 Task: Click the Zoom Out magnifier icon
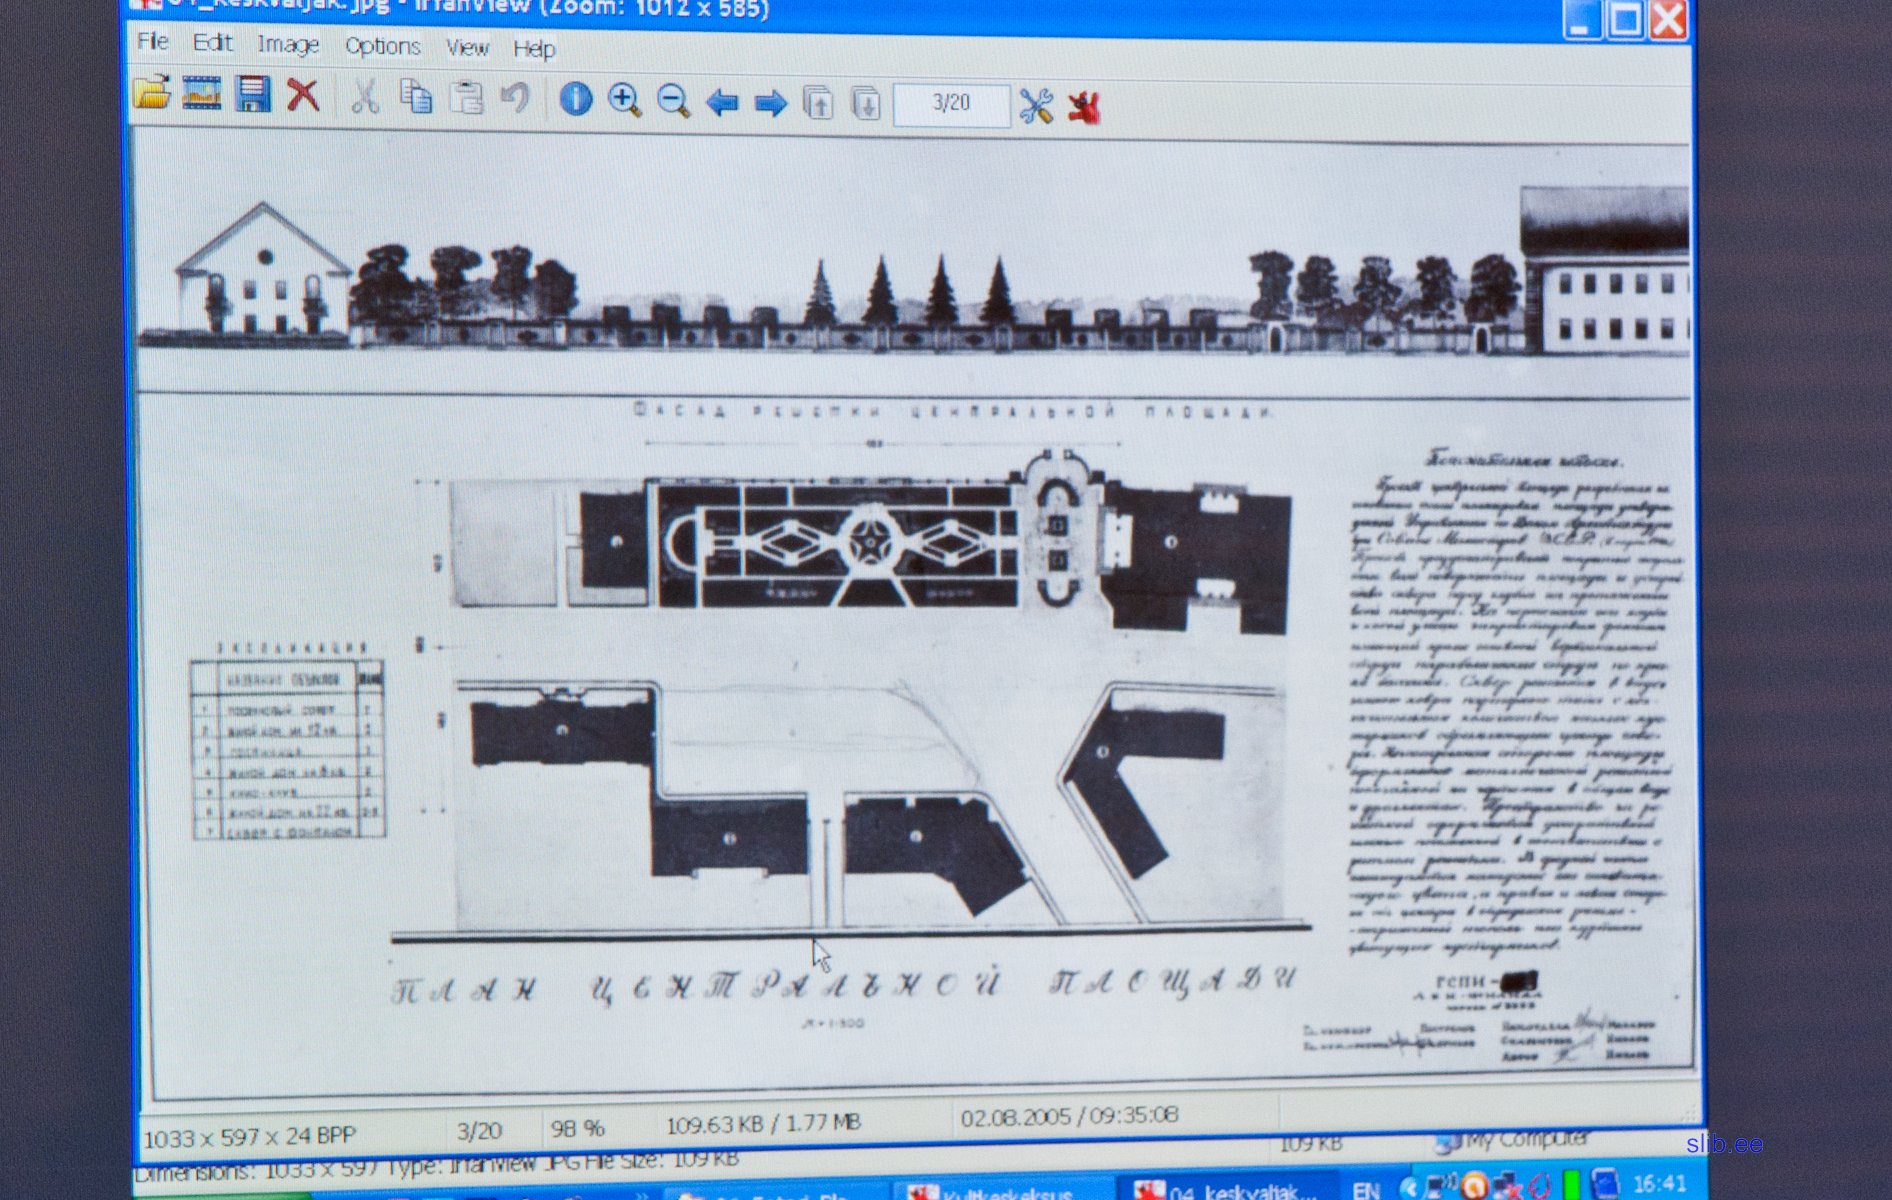tap(673, 101)
